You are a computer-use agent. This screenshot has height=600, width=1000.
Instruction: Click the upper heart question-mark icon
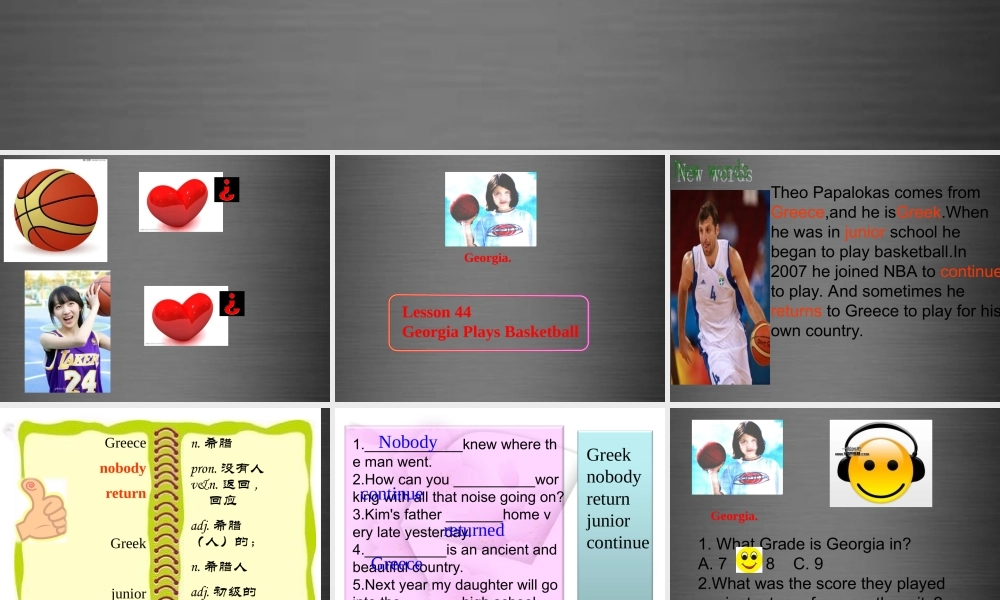(180, 200)
